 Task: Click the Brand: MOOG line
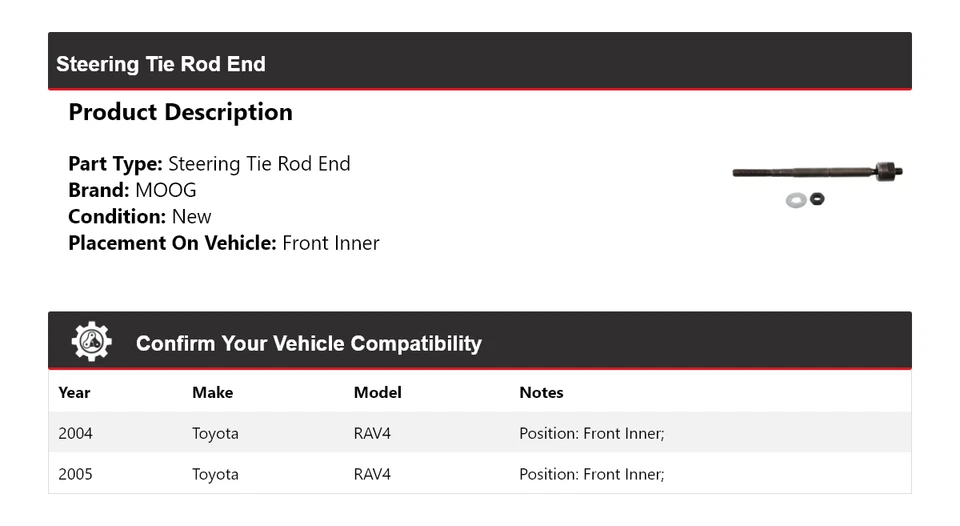(x=132, y=190)
